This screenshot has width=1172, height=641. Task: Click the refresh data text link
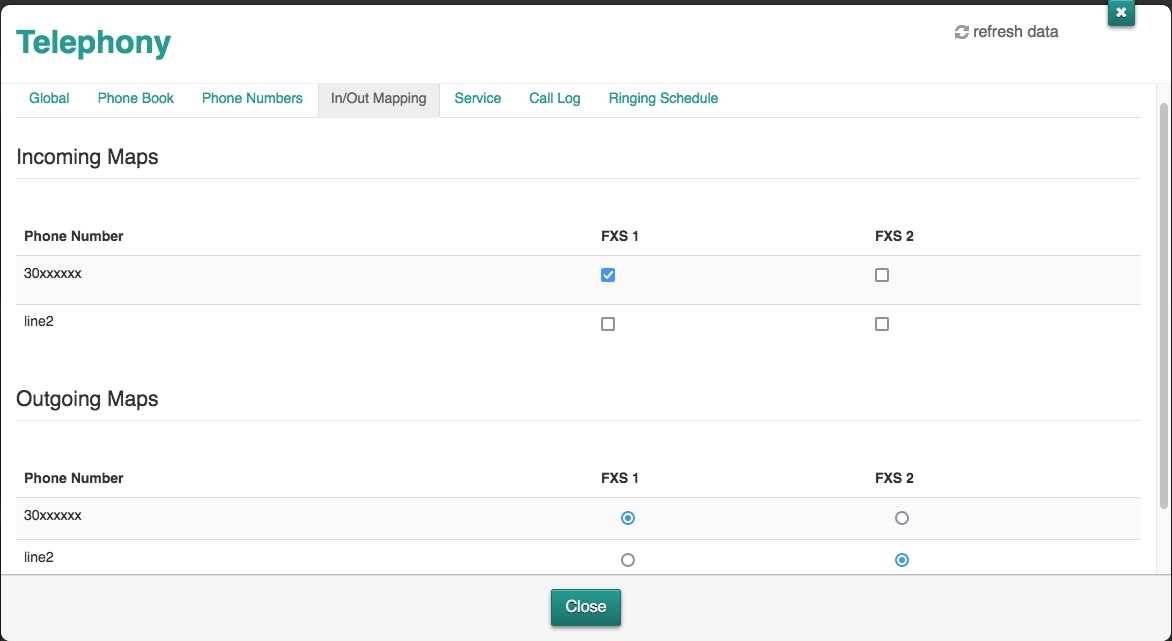(x=1015, y=32)
